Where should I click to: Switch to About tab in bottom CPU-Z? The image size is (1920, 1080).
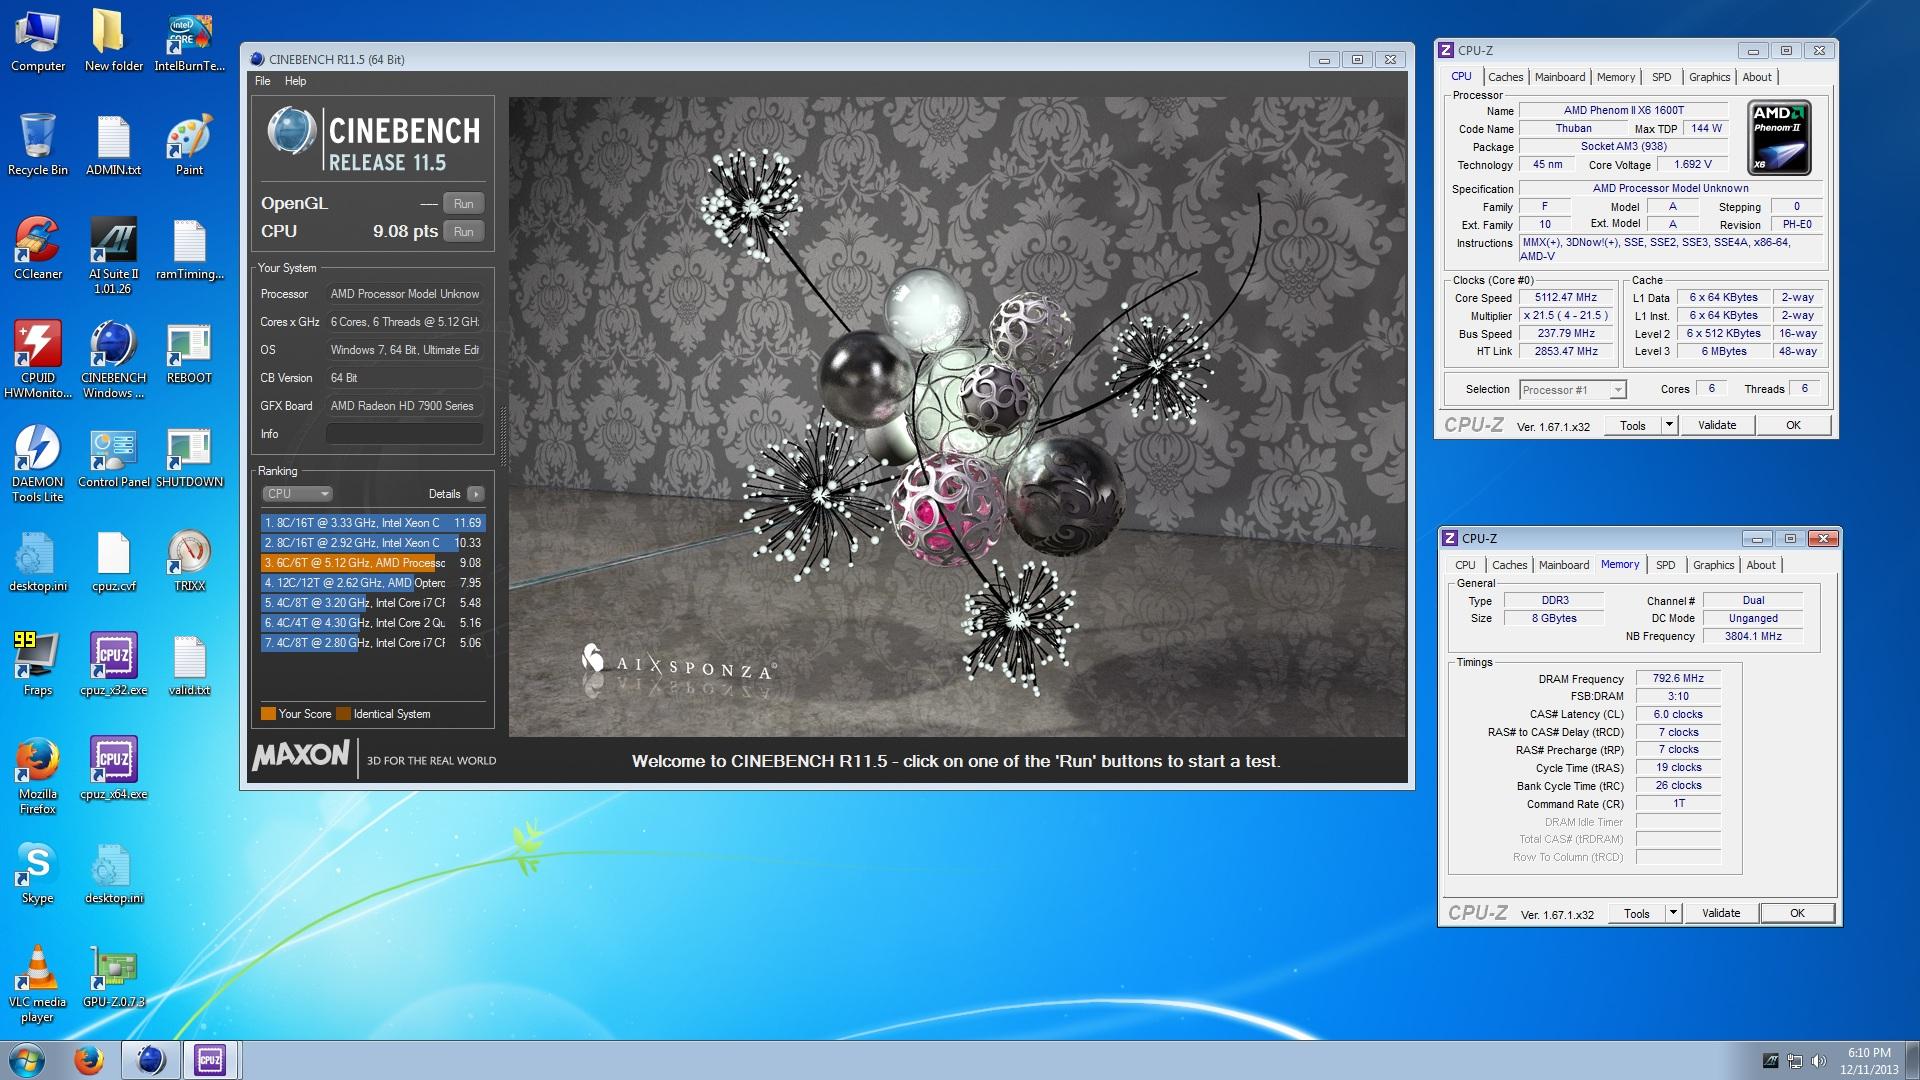point(1761,565)
